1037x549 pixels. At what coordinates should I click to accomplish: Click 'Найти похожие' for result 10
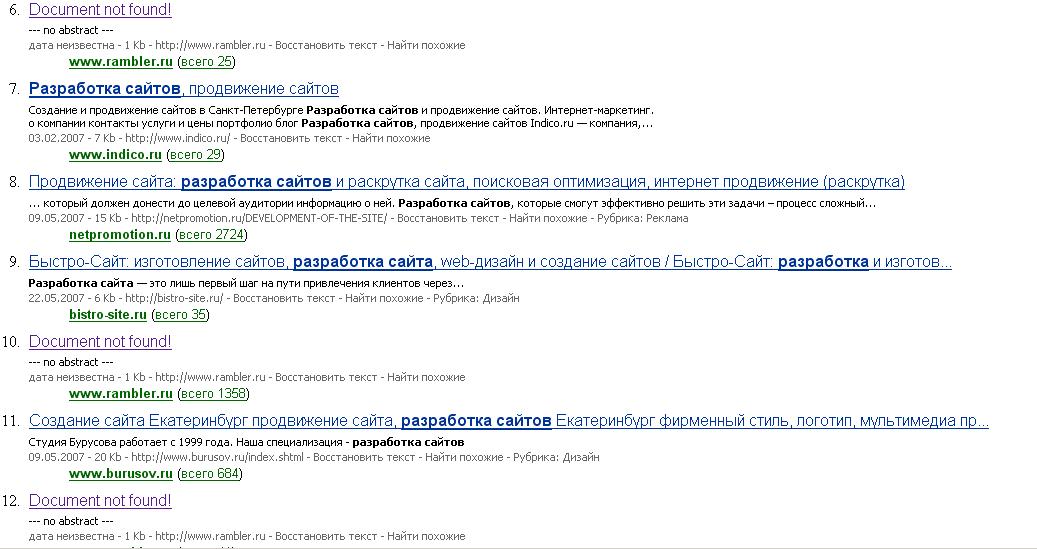(426, 377)
